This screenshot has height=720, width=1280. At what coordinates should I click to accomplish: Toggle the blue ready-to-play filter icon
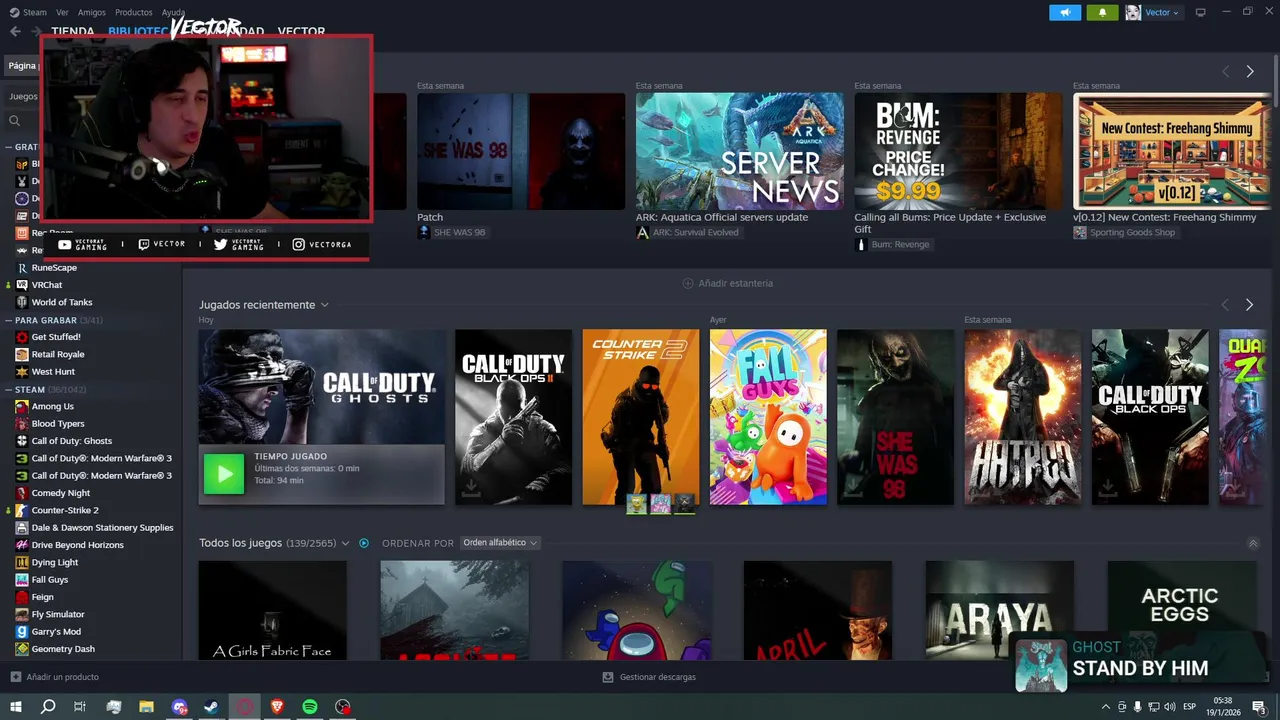(364, 543)
